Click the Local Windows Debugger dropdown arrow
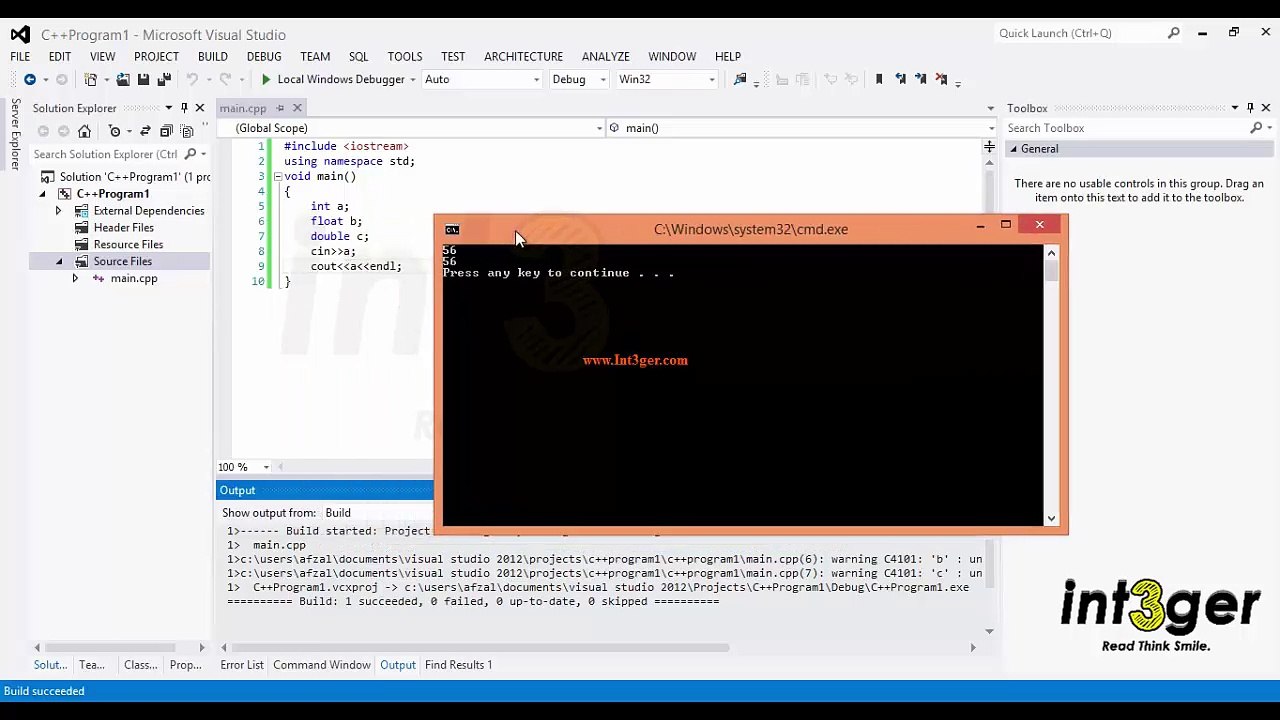This screenshot has width=1280, height=720. (x=412, y=80)
